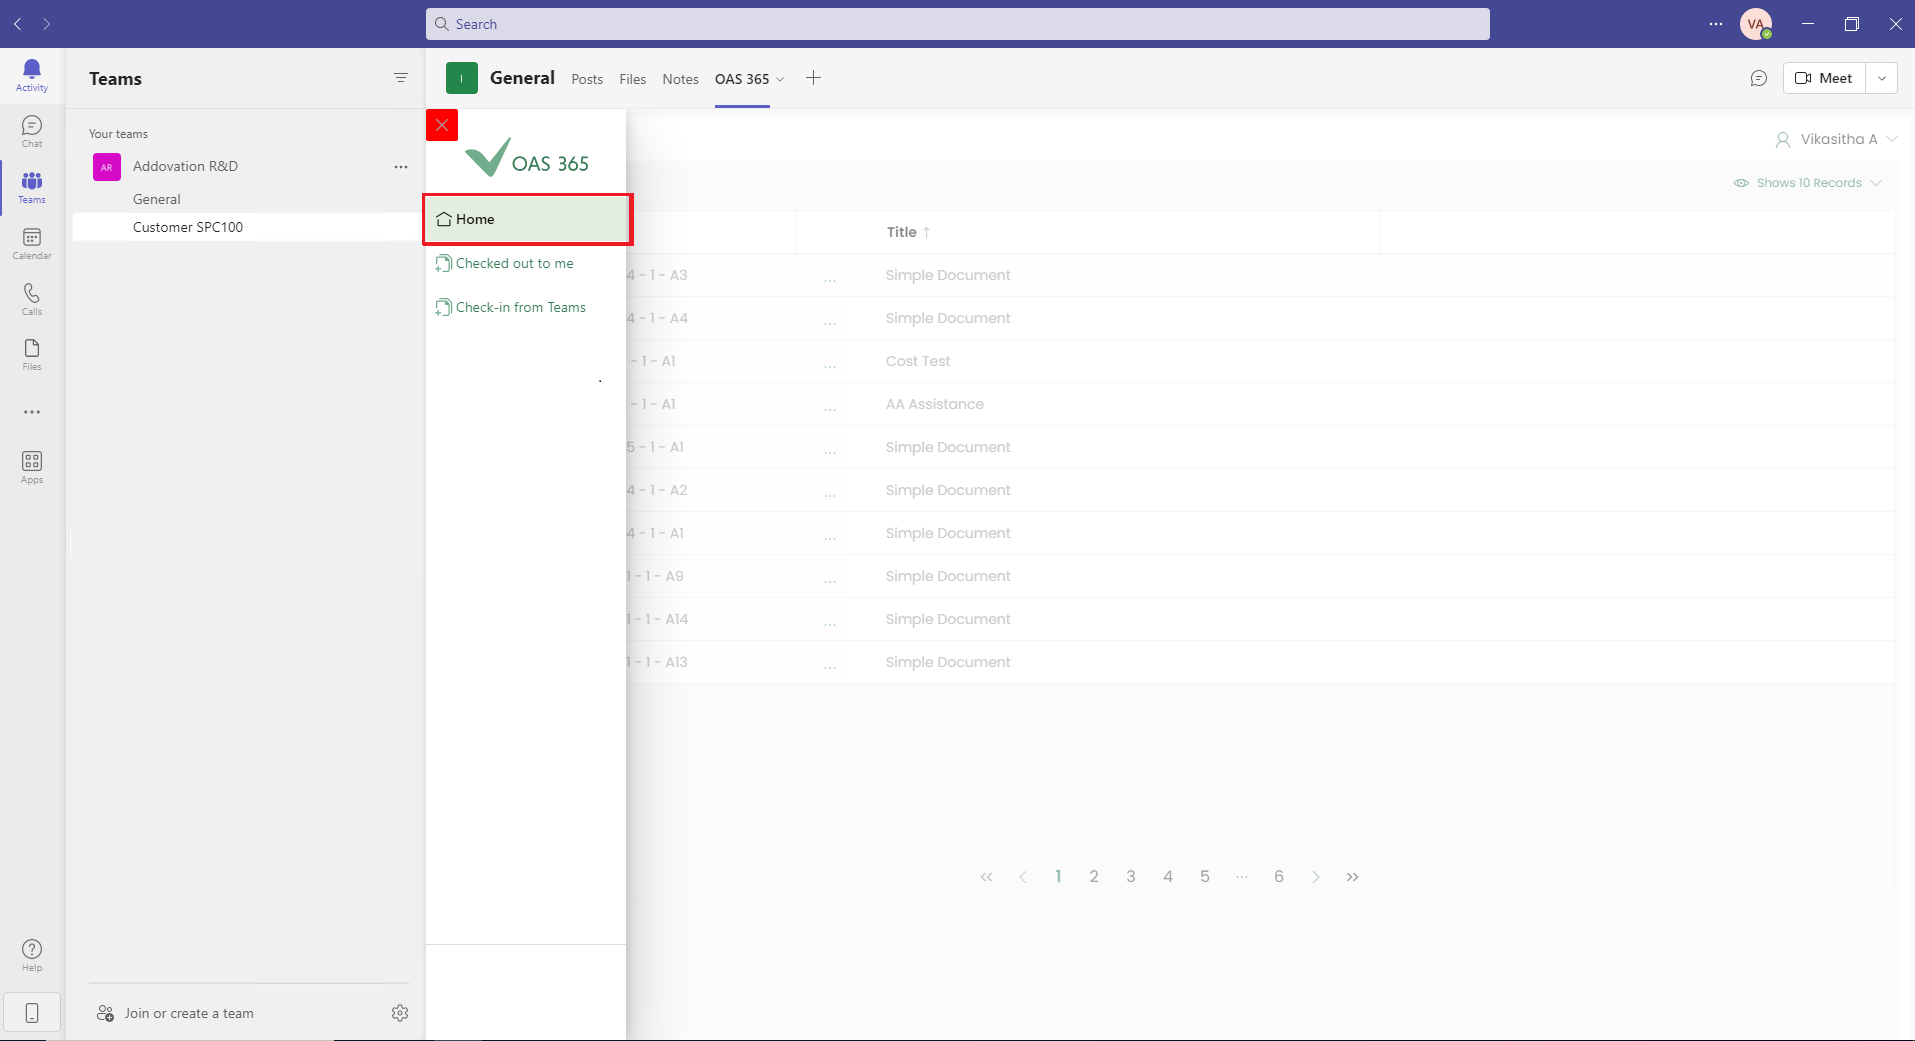Viewport: 1915px width, 1041px height.
Task: Switch to the Posts tab
Action: coord(587,79)
